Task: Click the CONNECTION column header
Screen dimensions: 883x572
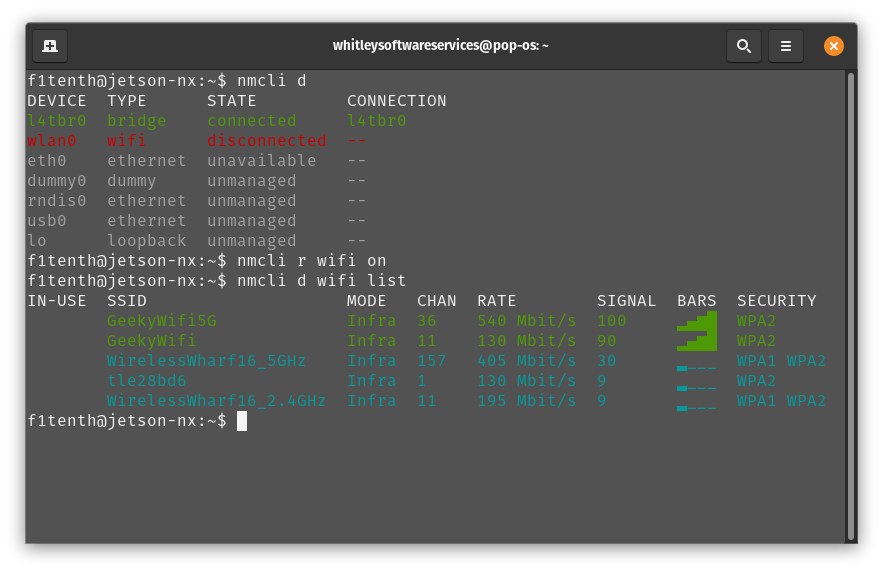Action: coord(396,101)
